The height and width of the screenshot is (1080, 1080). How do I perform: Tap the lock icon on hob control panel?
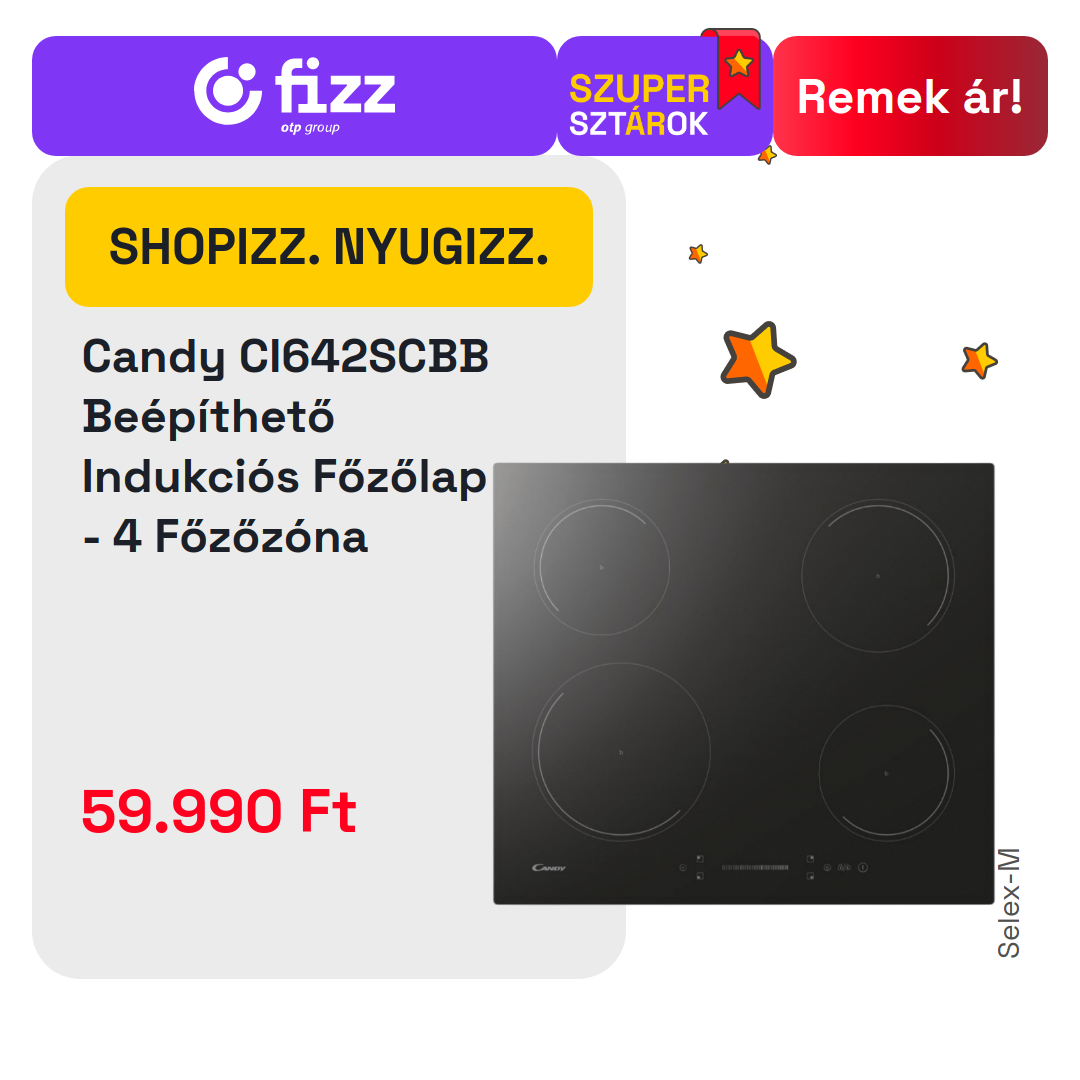(844, 867)
